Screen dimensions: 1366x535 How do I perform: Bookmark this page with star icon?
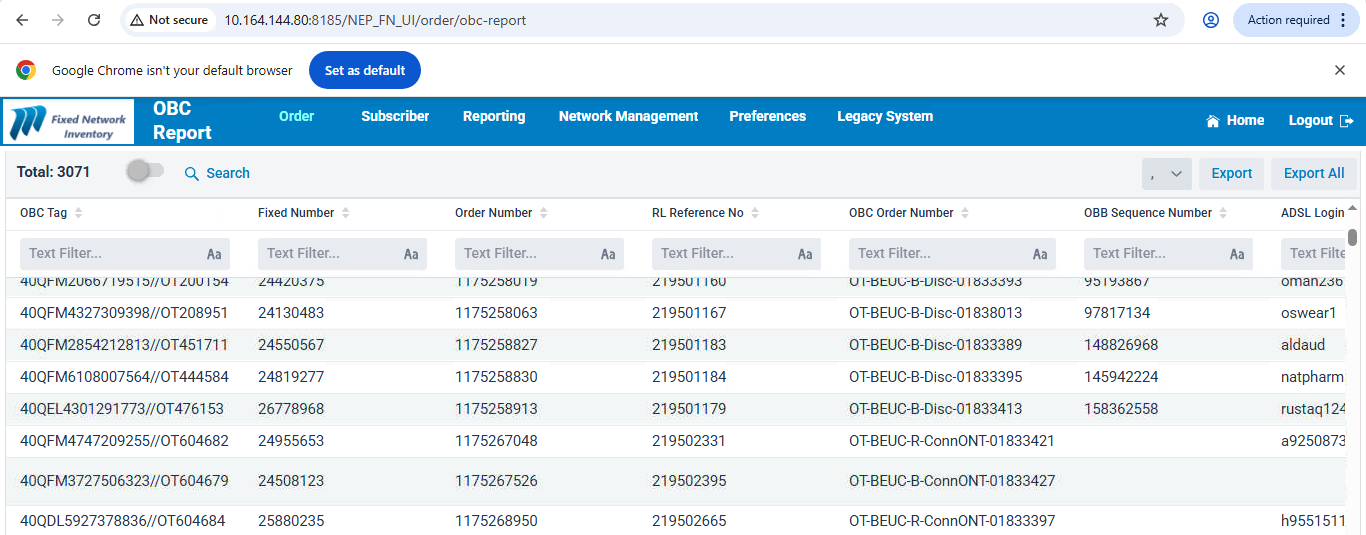1161,20
